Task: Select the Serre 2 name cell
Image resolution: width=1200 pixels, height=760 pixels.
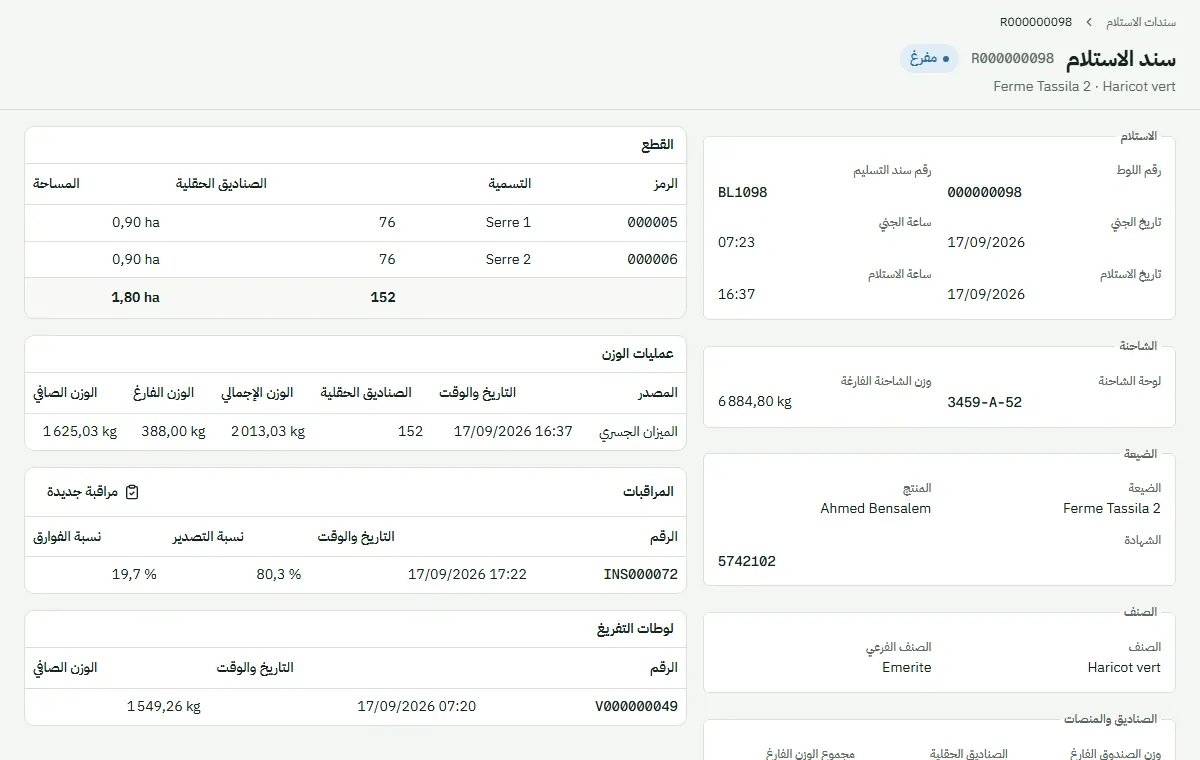Action: [508, 259]
